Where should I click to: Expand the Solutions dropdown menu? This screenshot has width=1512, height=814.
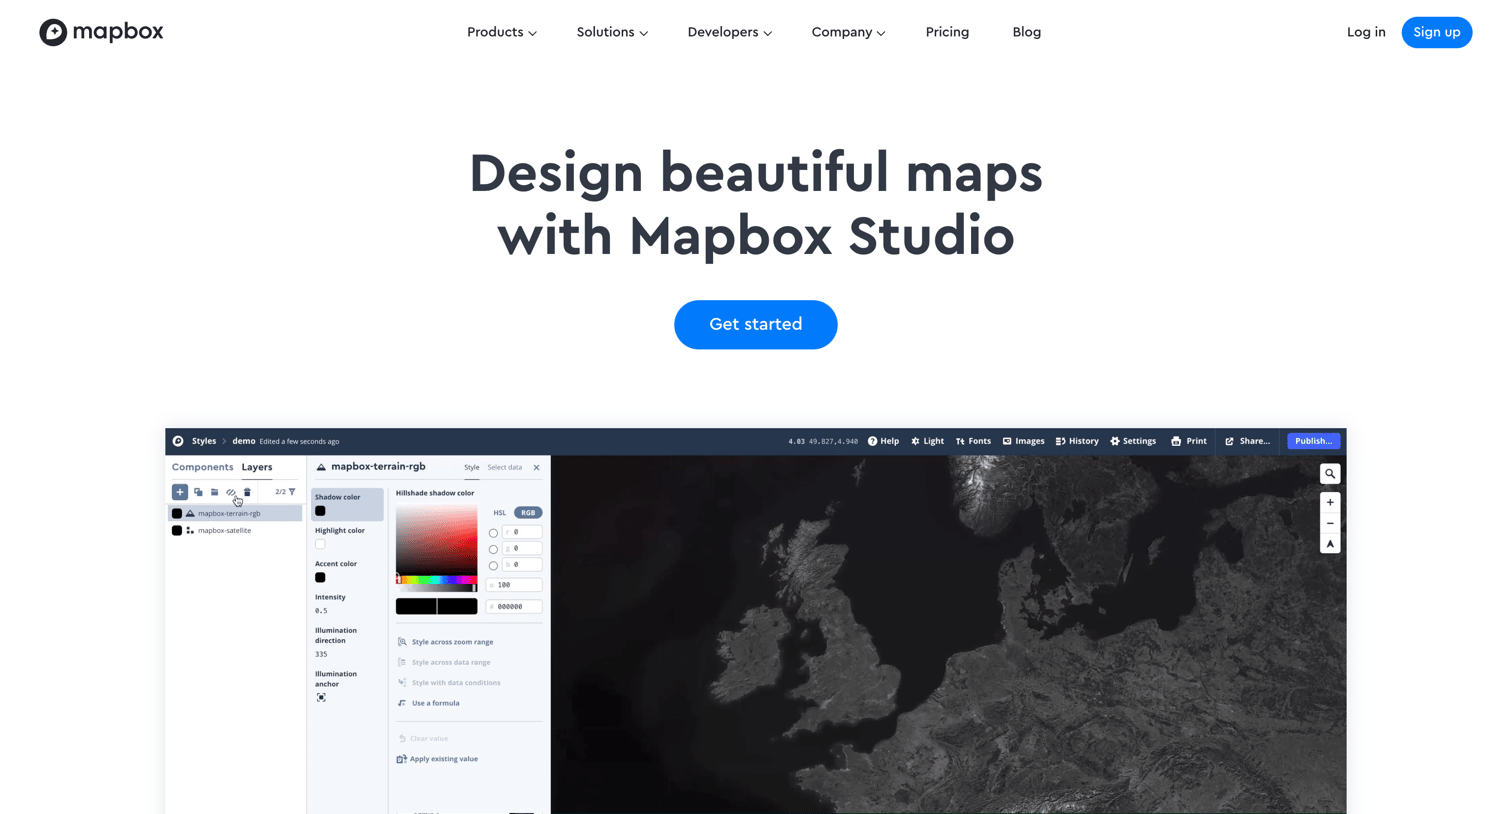point(612,32)
